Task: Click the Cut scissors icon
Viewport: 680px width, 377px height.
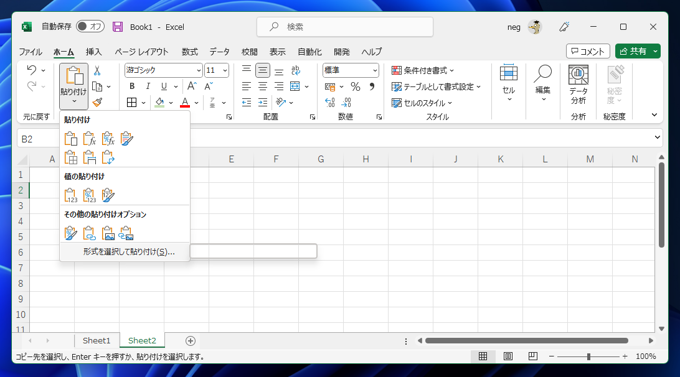Action: tap(97, 71)
